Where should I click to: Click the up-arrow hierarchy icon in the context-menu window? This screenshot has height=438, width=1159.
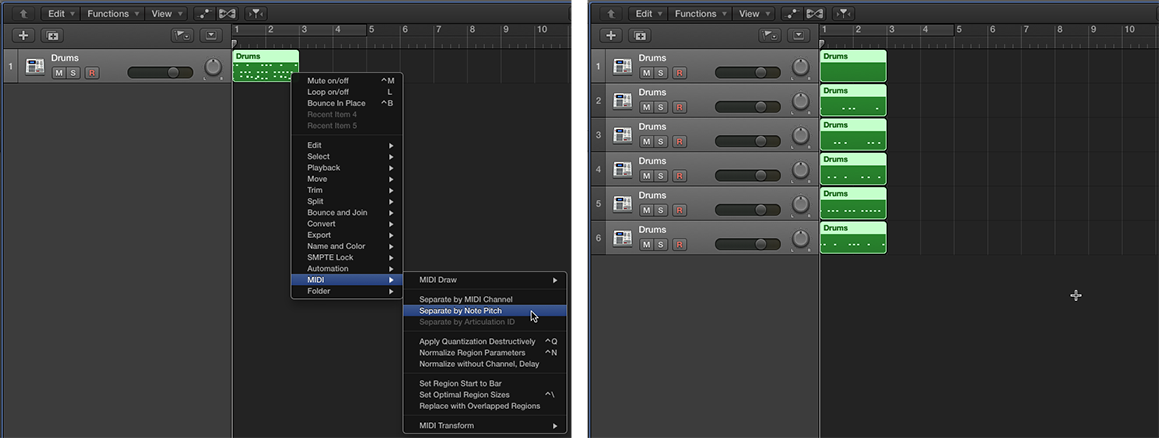point(24,14)
